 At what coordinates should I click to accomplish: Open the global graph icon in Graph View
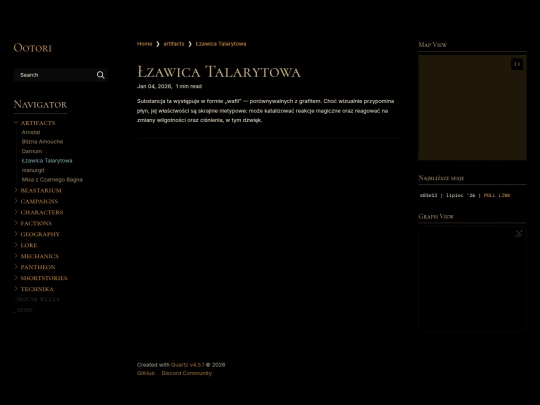click(x=519, y=233)
